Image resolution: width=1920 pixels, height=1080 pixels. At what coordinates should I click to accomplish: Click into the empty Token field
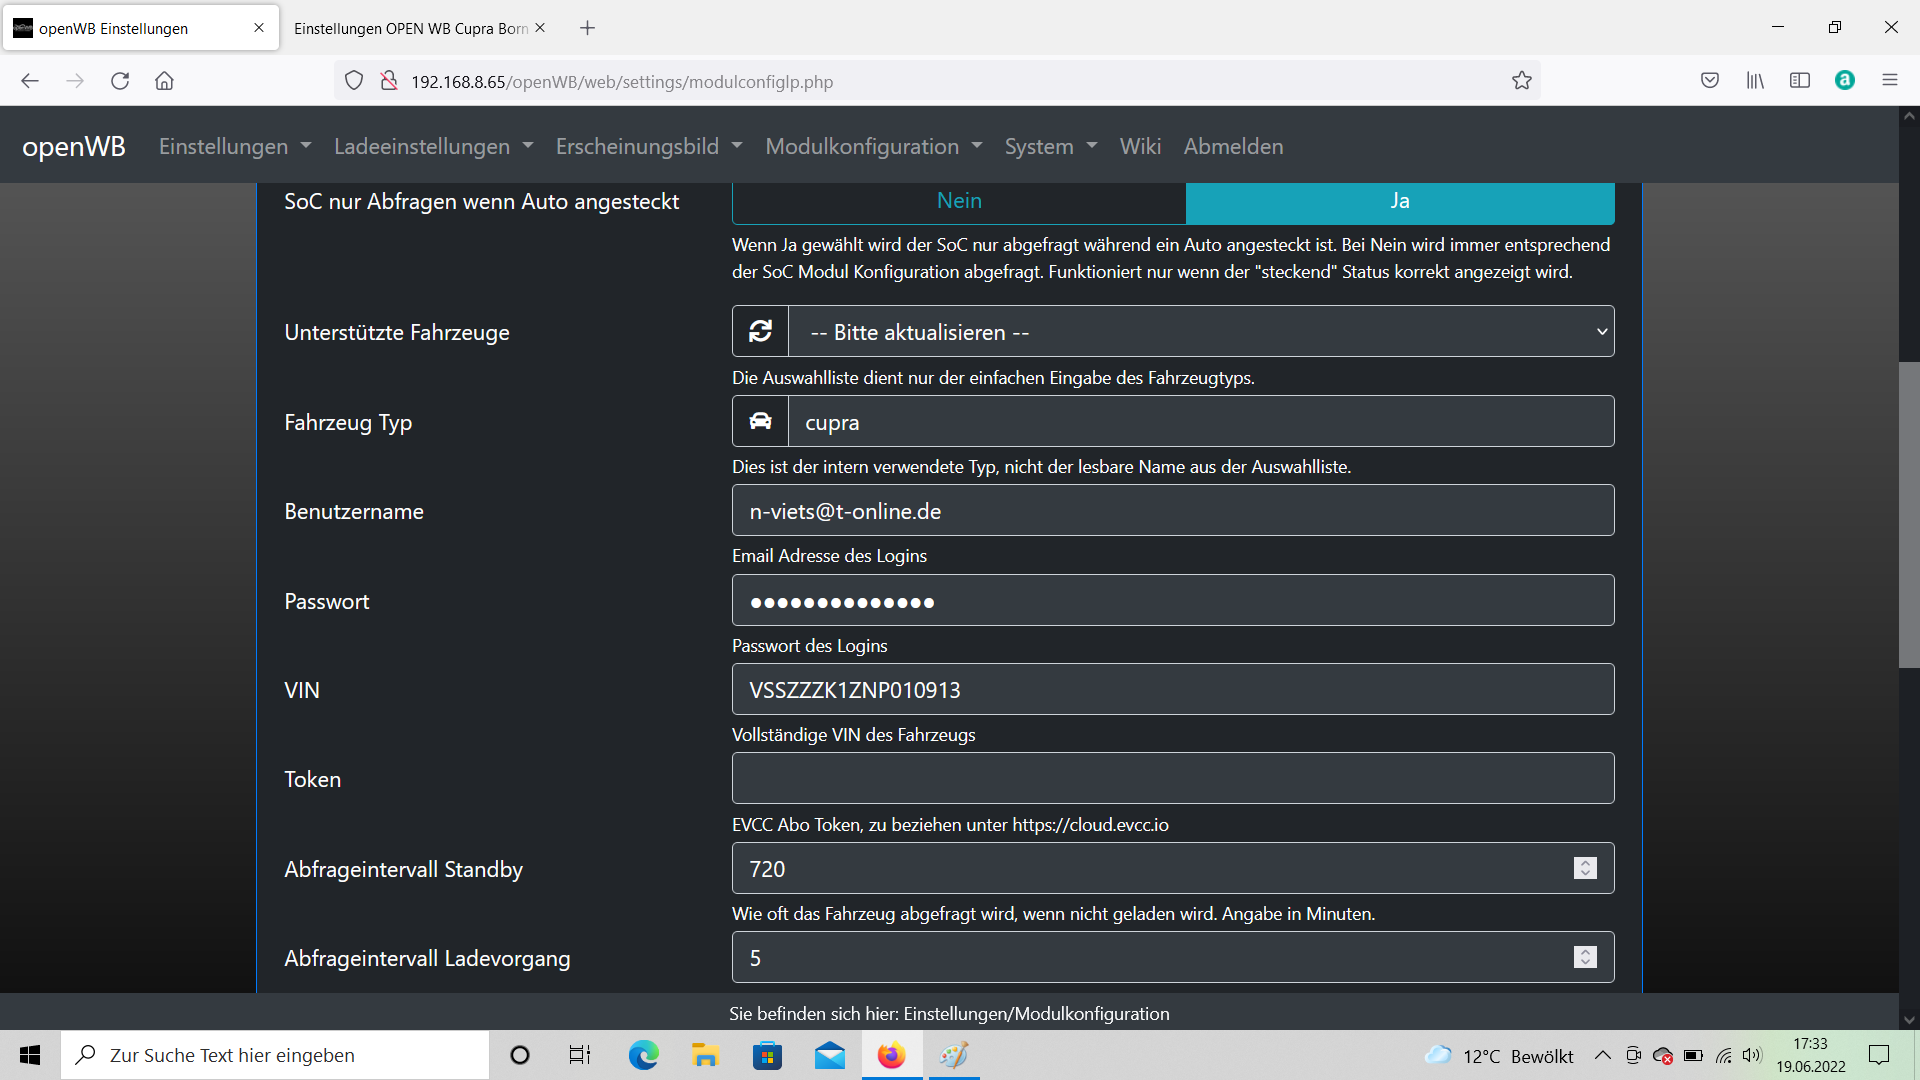pos(1172,779)
